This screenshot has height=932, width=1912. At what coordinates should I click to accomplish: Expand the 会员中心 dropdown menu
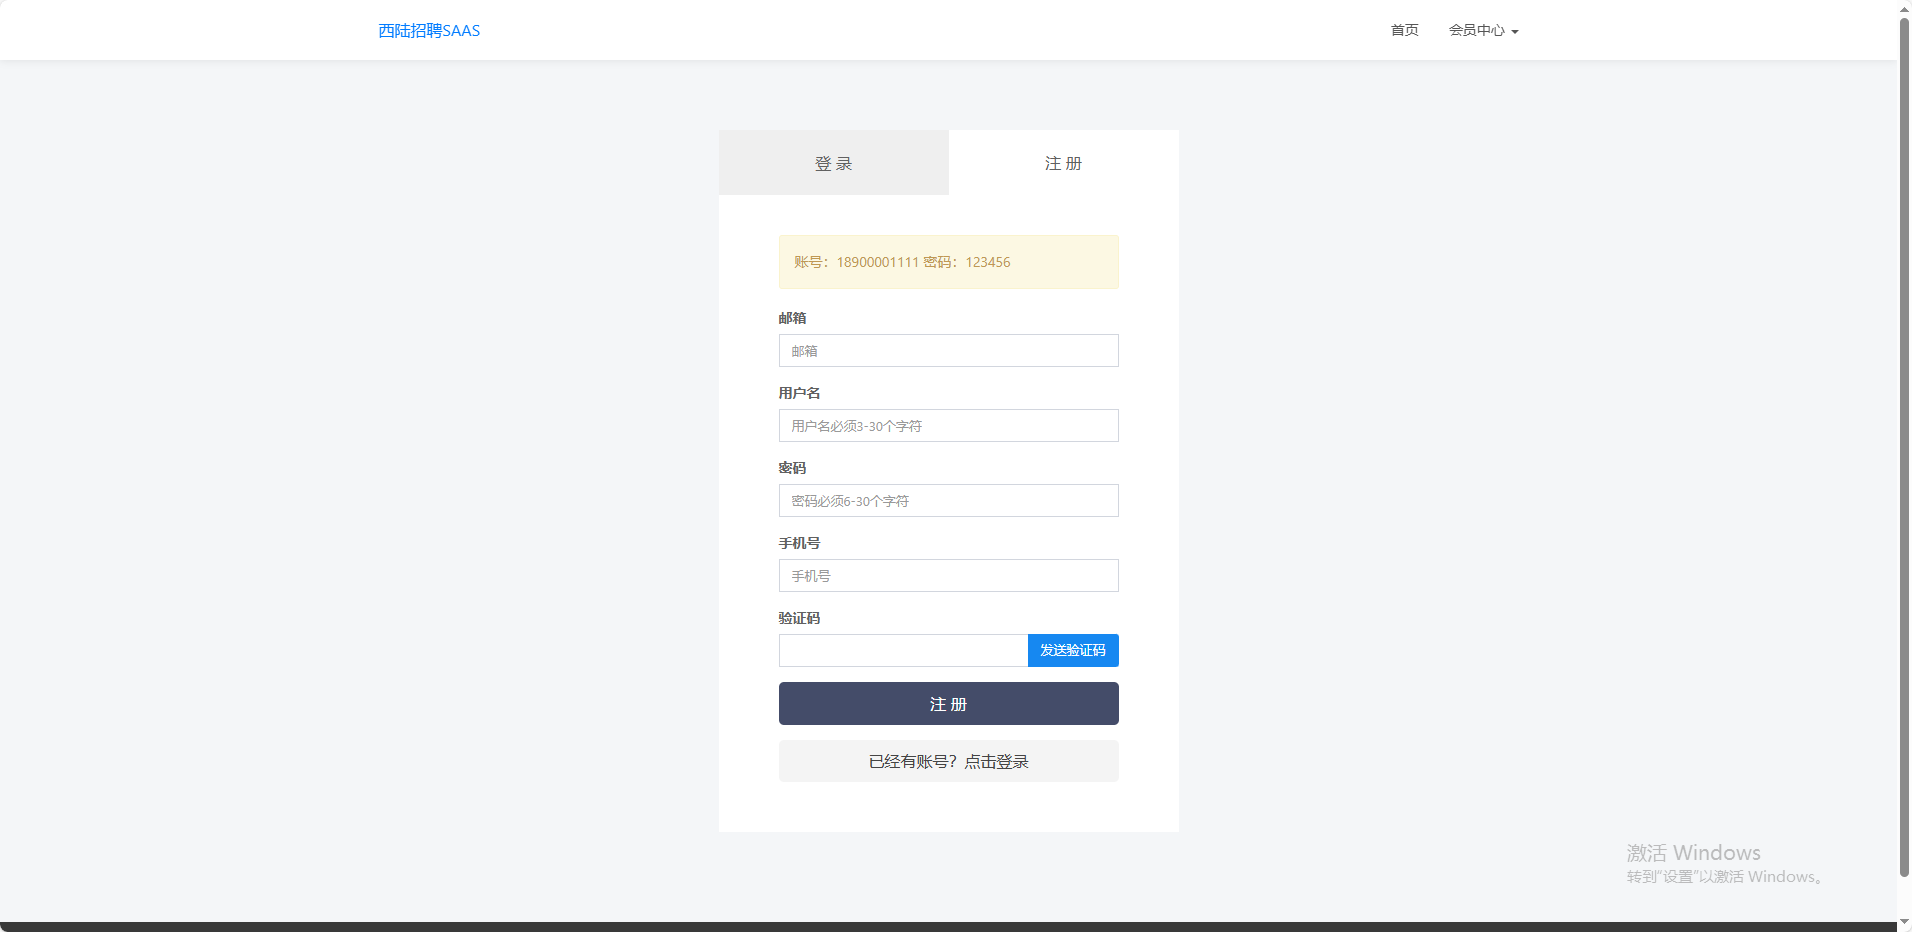coord(1483,30)
